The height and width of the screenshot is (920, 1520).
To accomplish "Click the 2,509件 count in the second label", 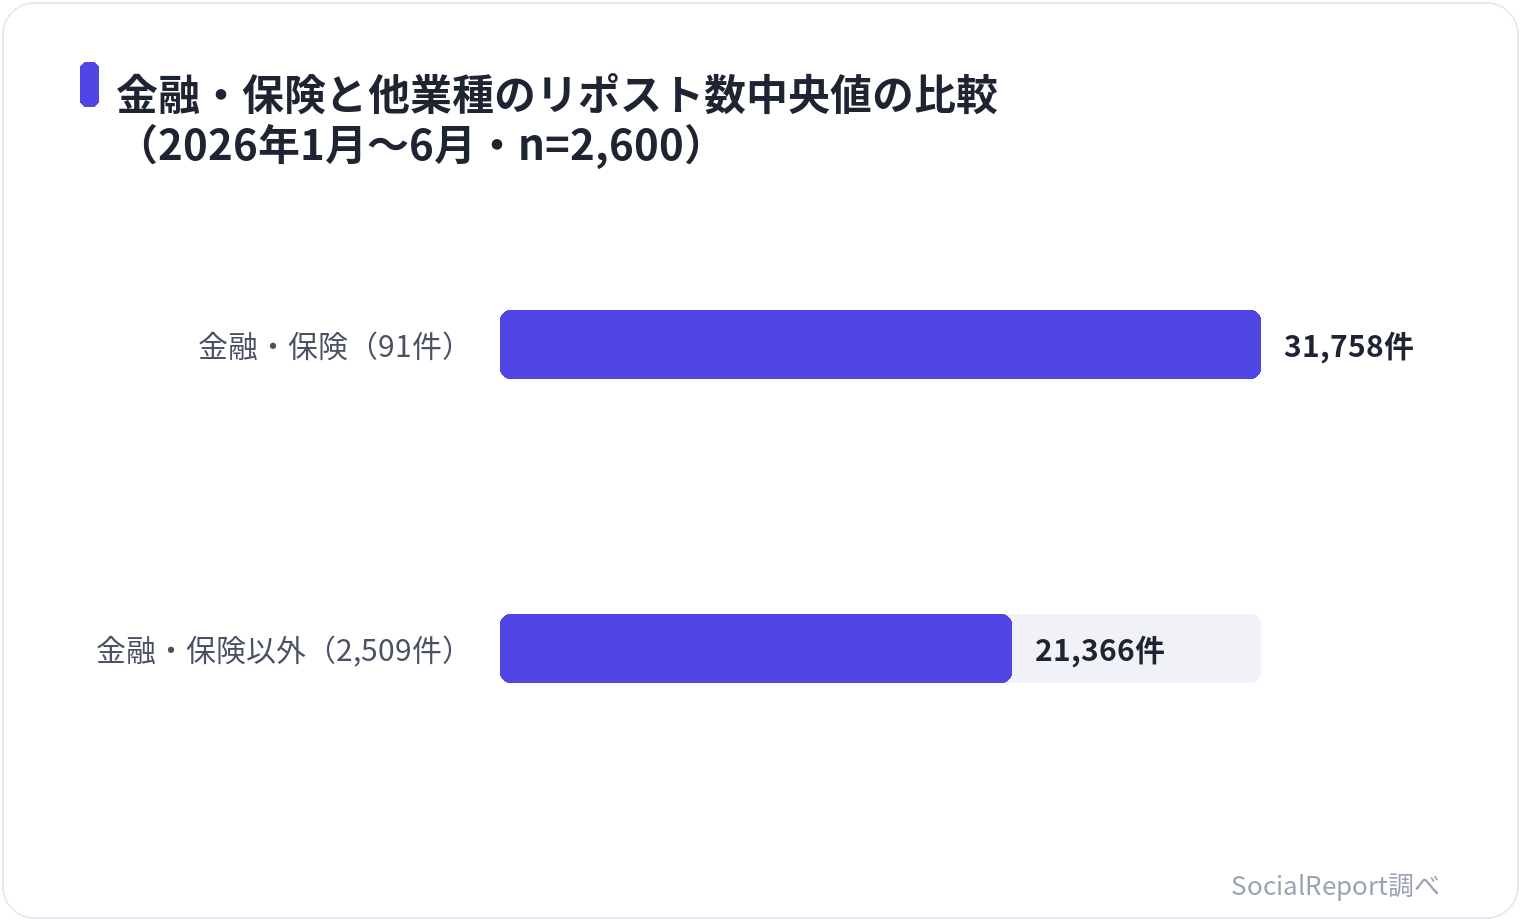I will [388, 650].
